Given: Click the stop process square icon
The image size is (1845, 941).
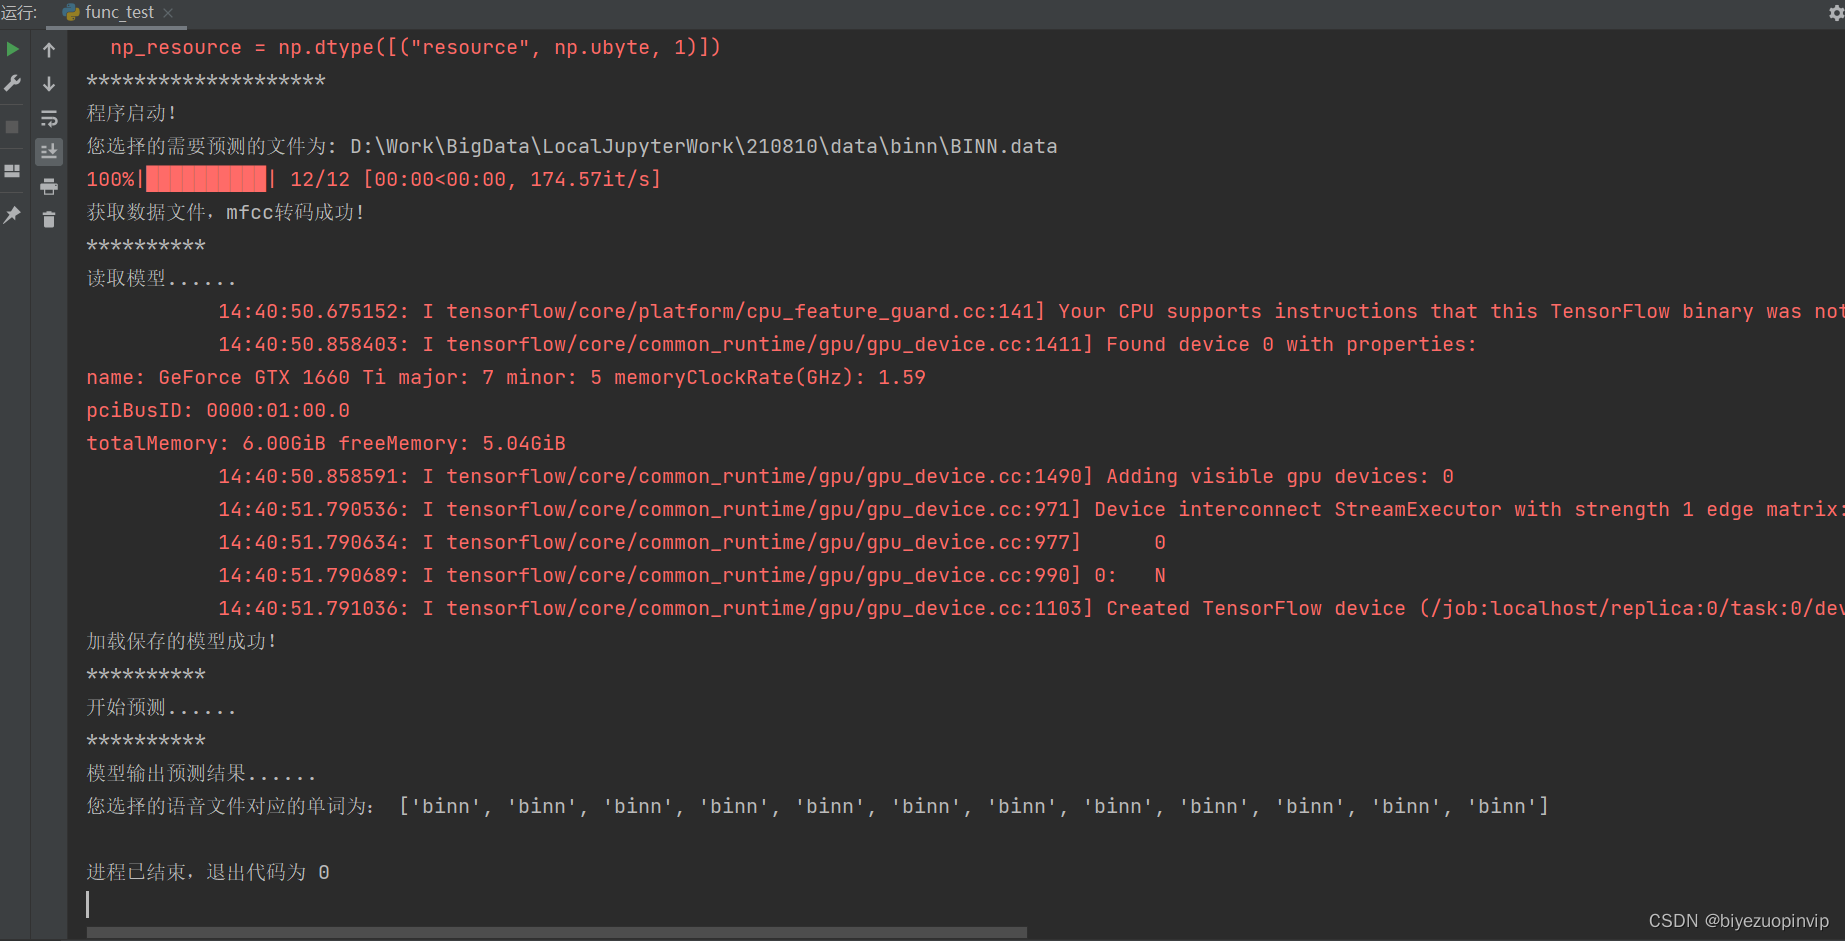Looking at the screenshot, I should (13, 127).
